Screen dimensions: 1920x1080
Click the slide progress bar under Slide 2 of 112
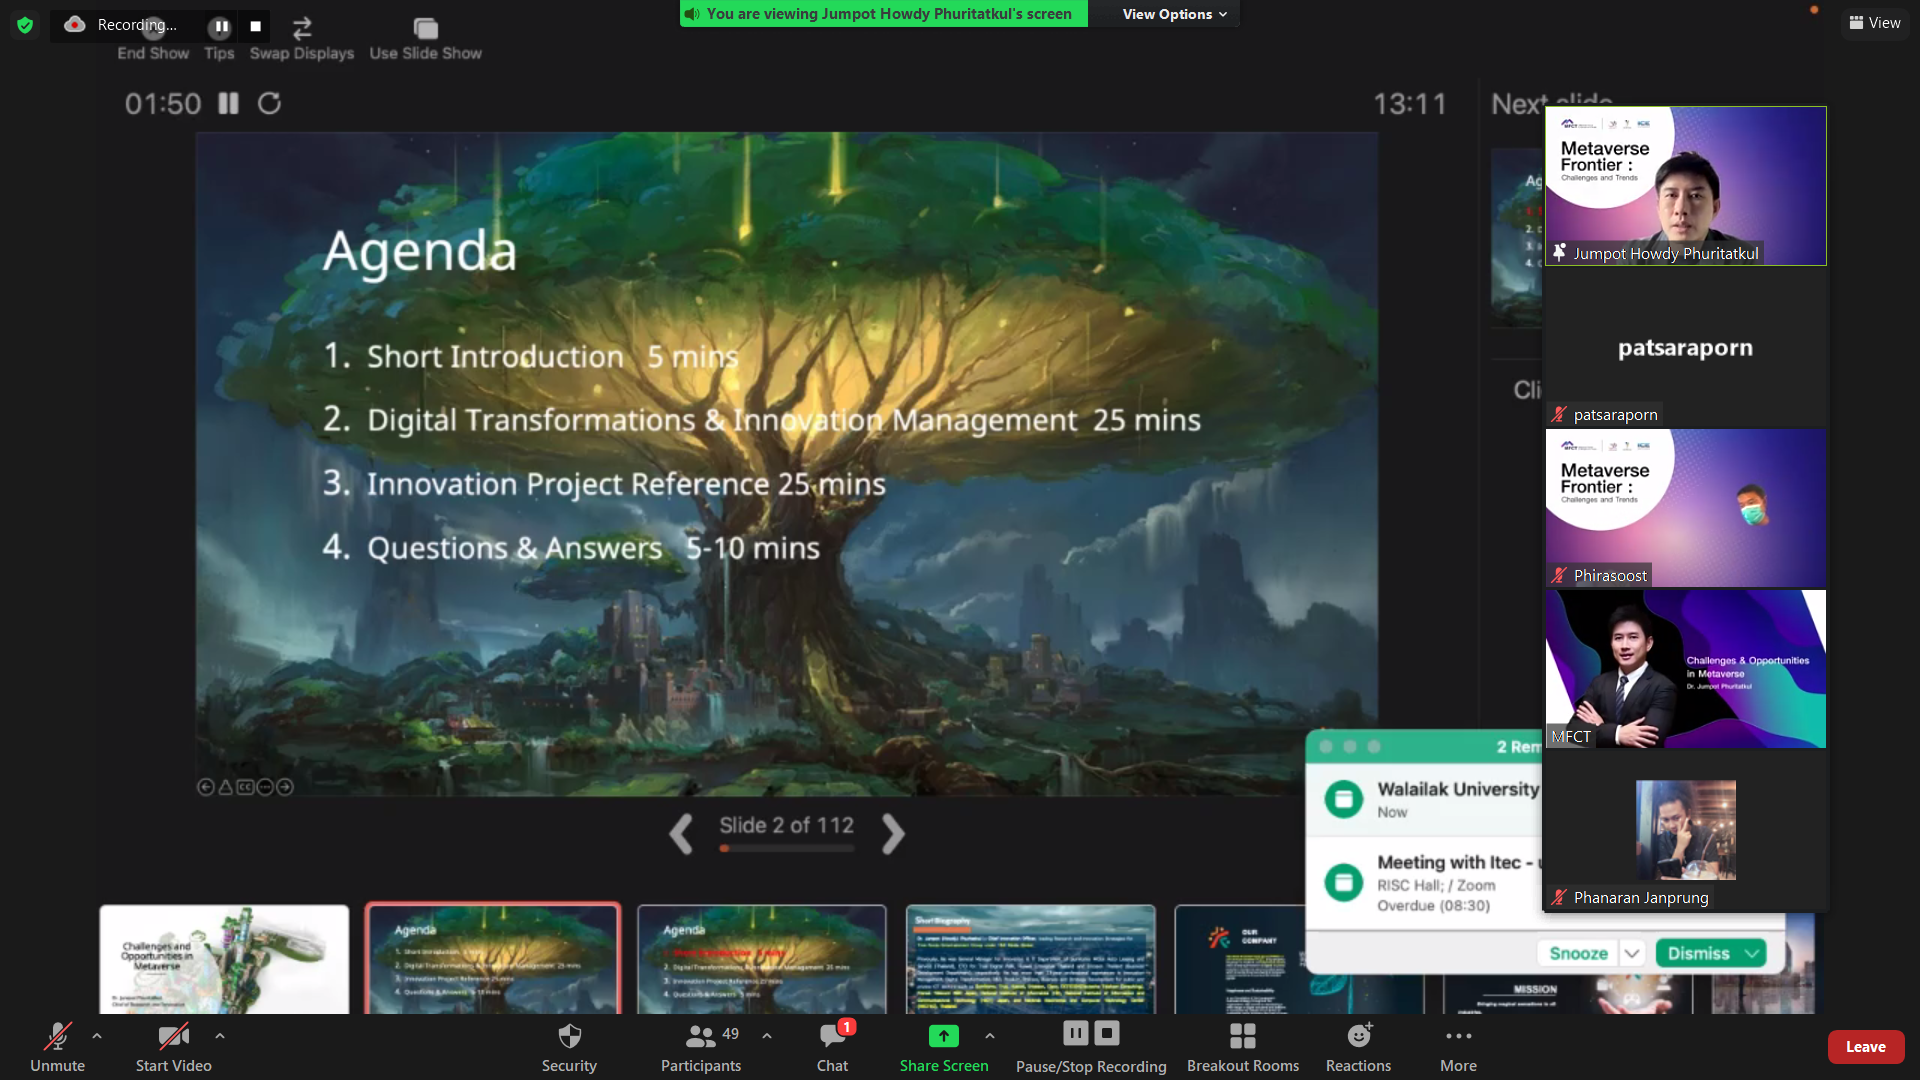787,849
